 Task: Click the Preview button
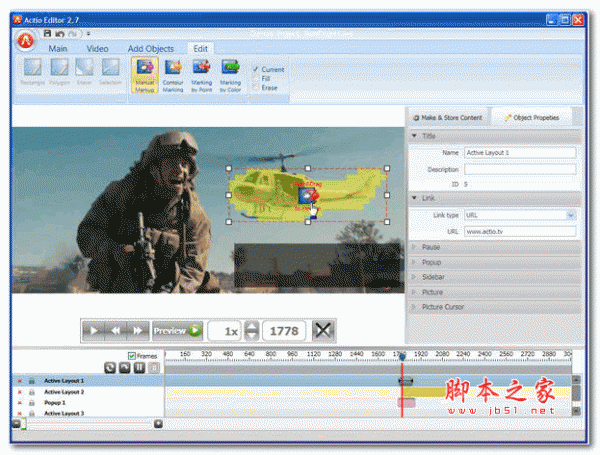[x=178, y=331]
